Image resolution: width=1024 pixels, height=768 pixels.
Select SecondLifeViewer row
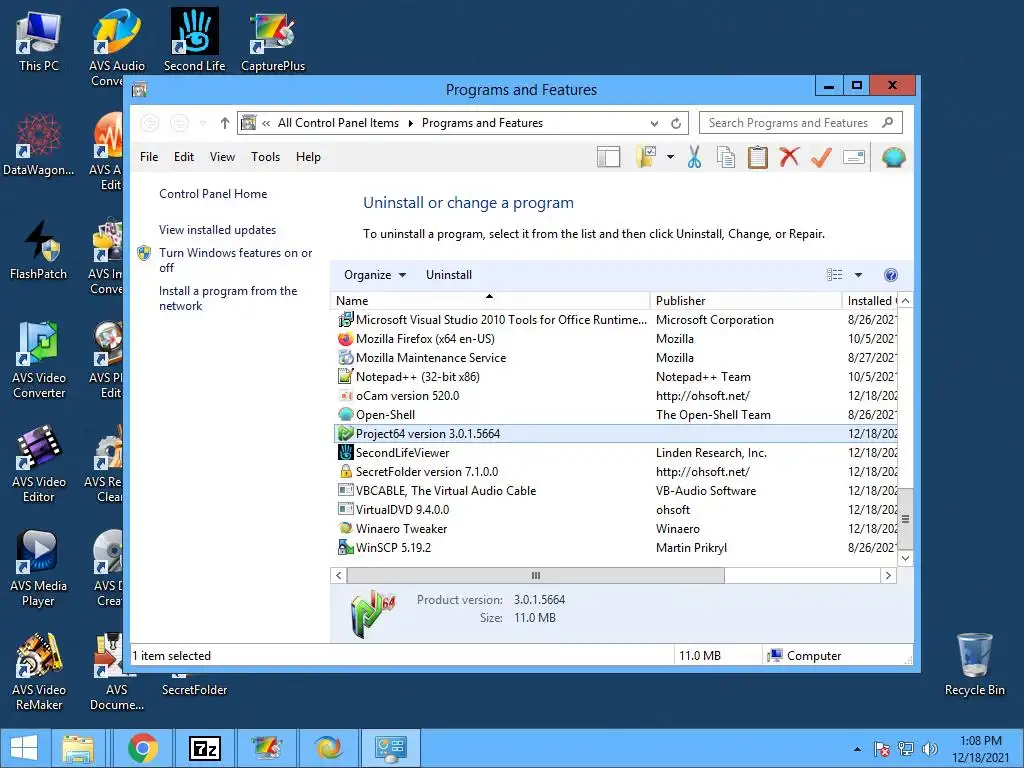(x=615, y=453)
